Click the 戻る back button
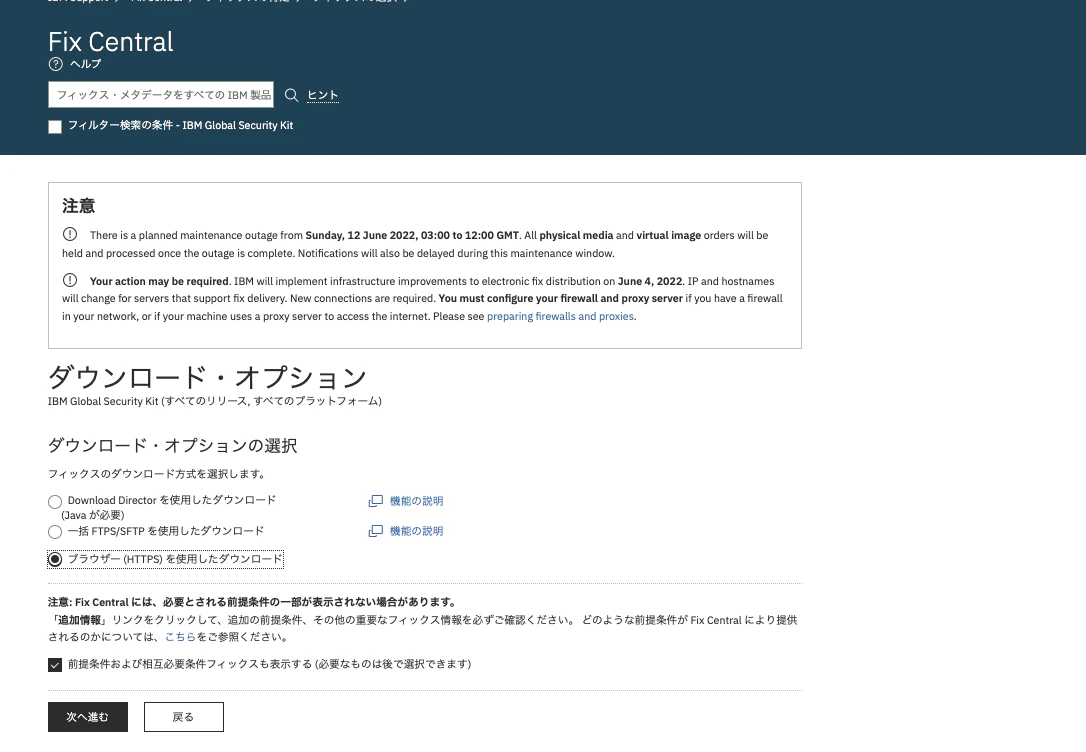1086x752 pixels. 184,717
